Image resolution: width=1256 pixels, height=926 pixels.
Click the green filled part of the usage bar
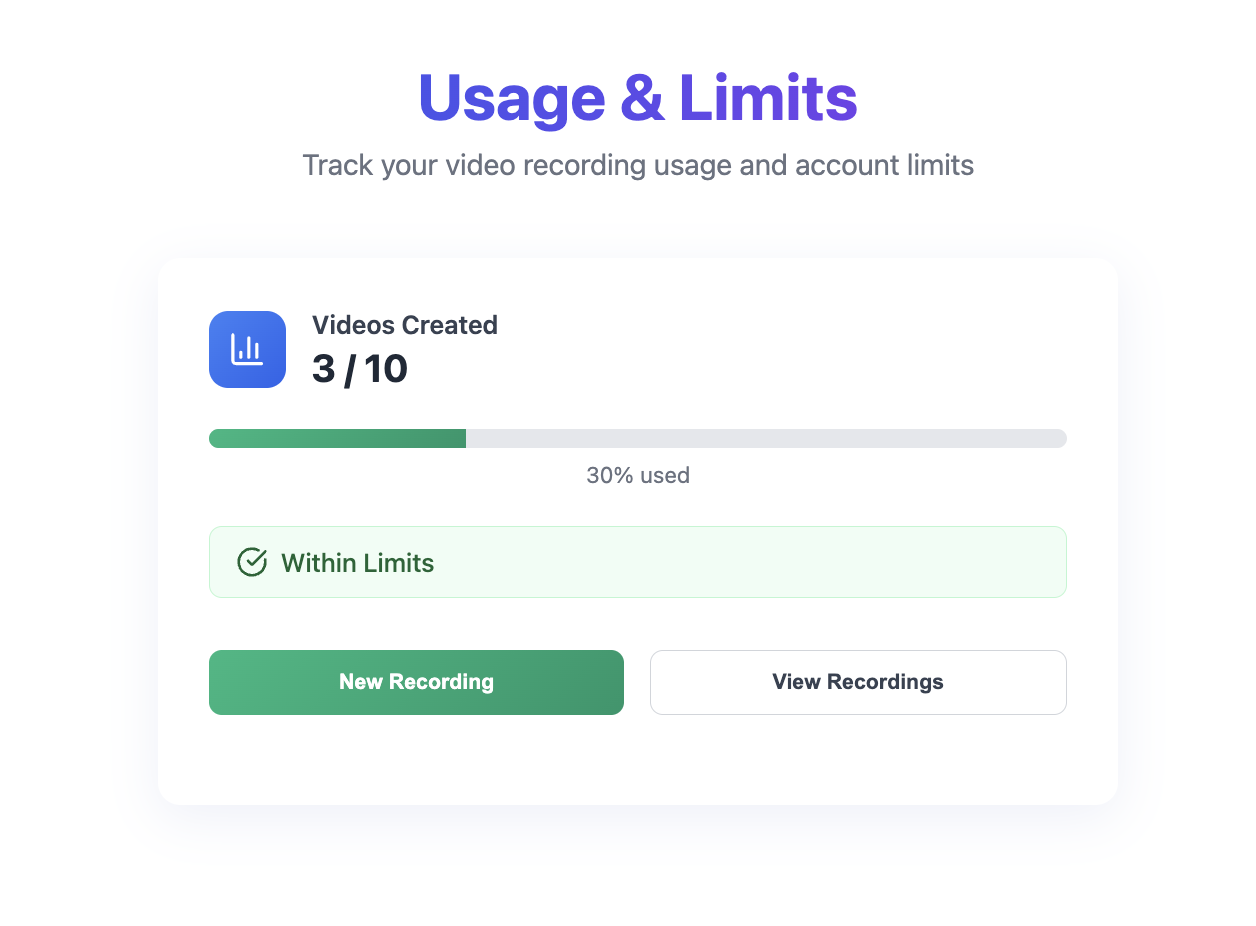(337, 438)
